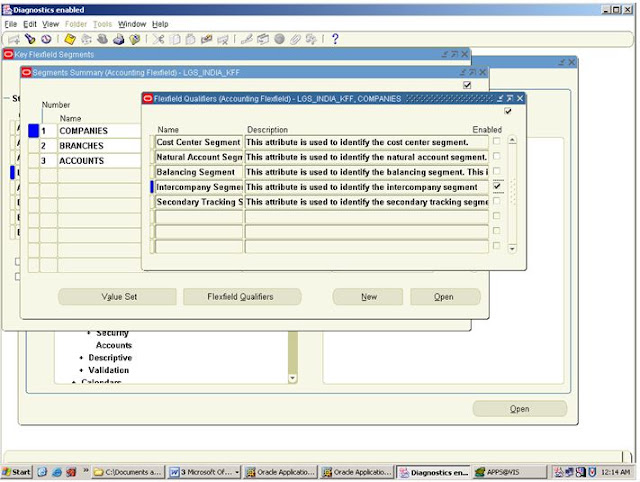Click the navigator list scroll down arrow
This screenshot has width=640, height=482.
click(x=292, y=378)
